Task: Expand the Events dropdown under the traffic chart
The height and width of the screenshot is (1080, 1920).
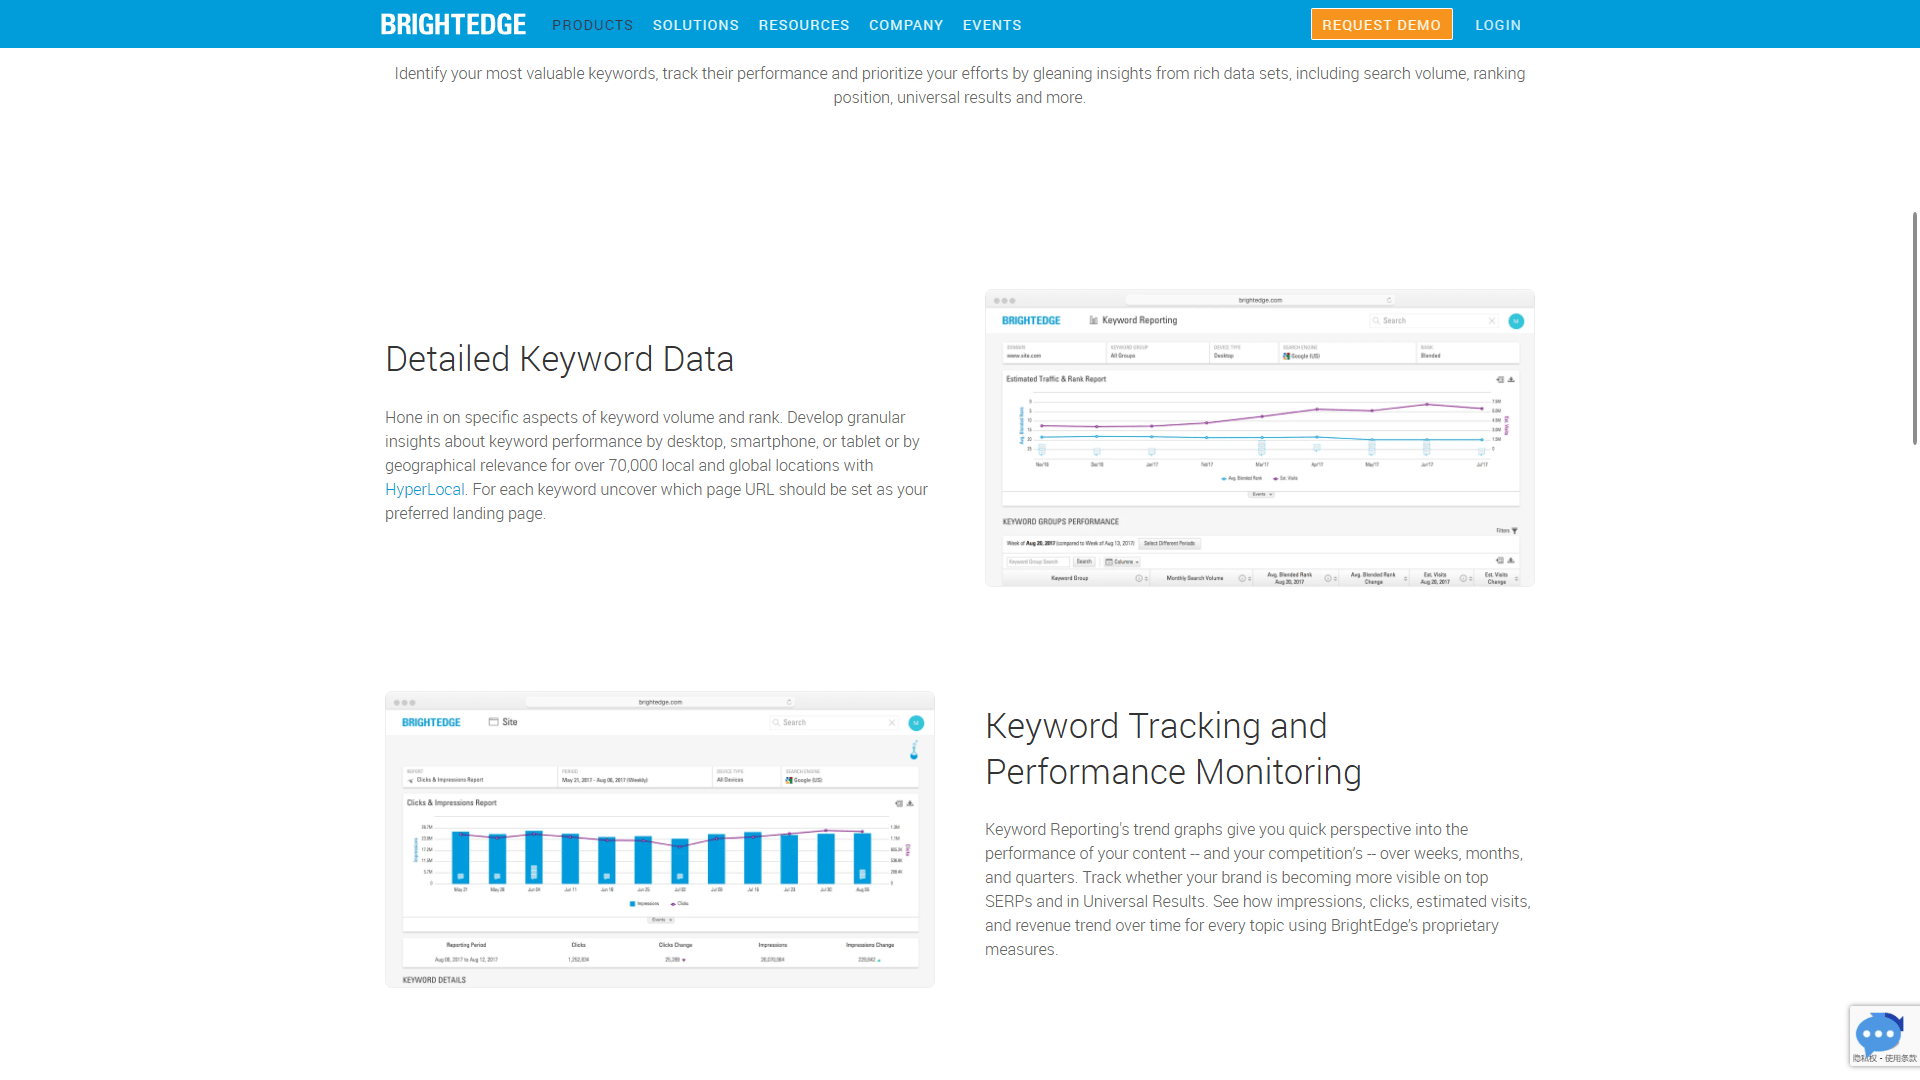Action: coord(1262,494)
